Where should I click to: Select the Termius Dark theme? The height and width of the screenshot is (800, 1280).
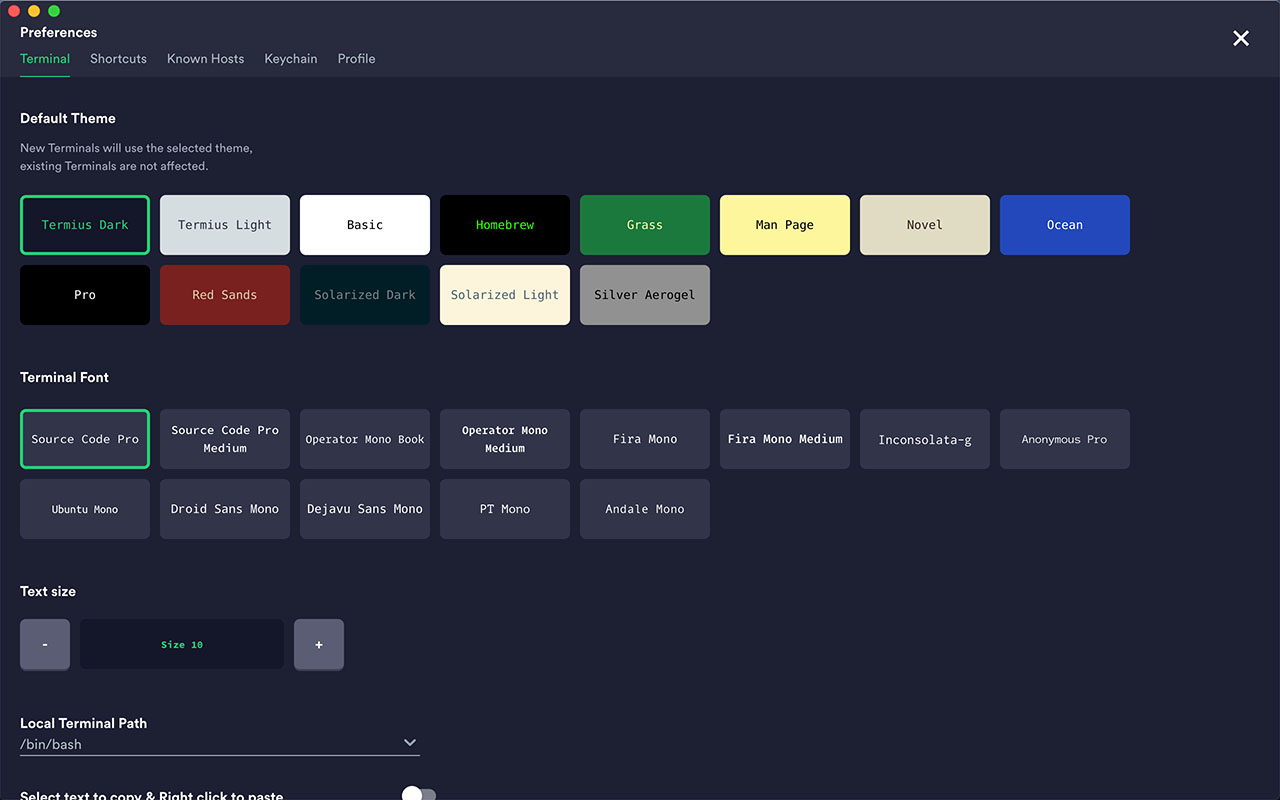[85, 225]
